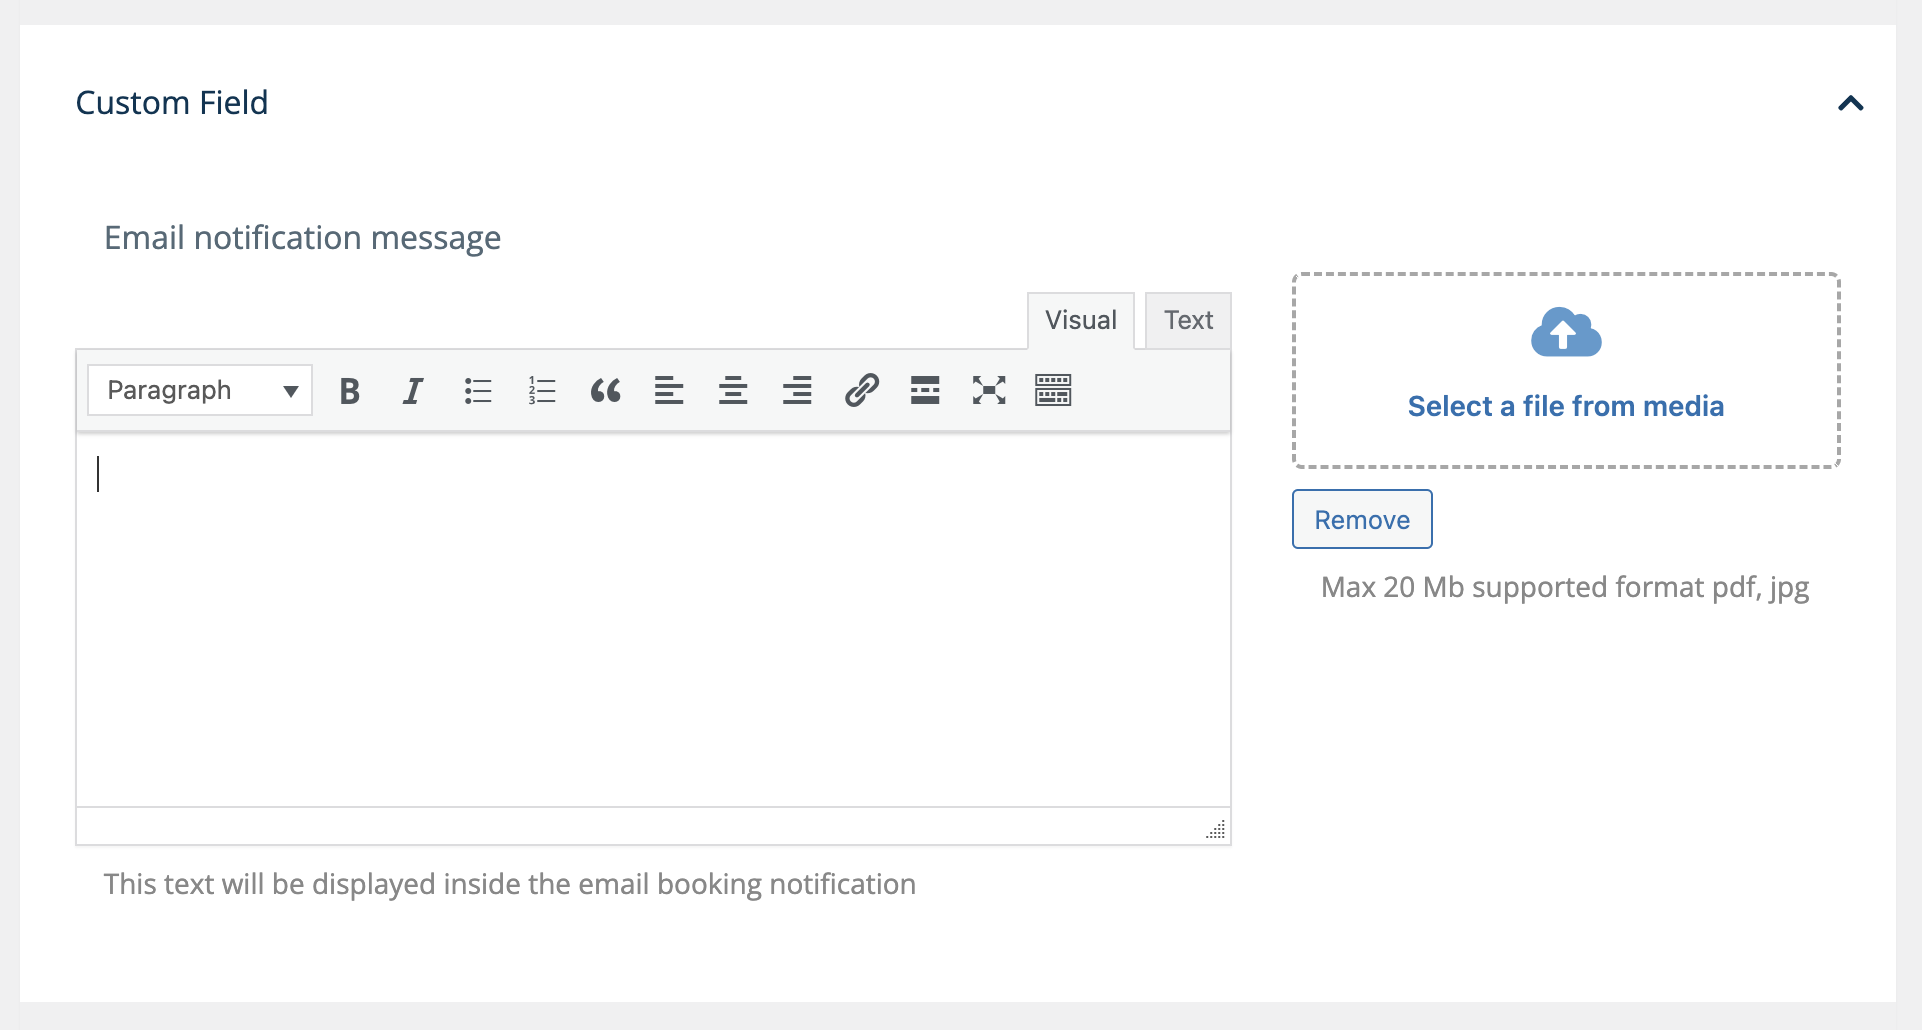Center align the text
Viewport: 1922px width, 1030px height.
coord(733,391)
